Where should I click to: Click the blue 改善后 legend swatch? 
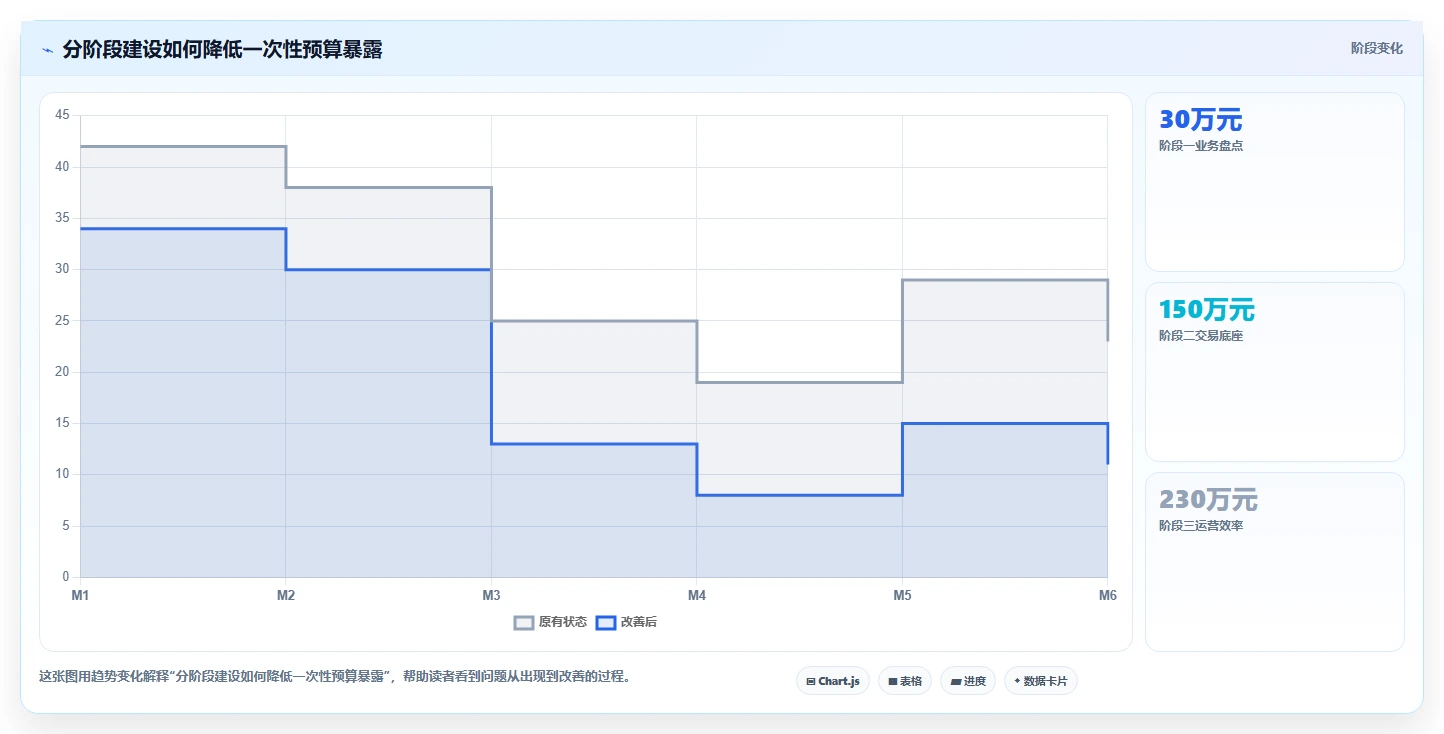click(x=606, y=622)
